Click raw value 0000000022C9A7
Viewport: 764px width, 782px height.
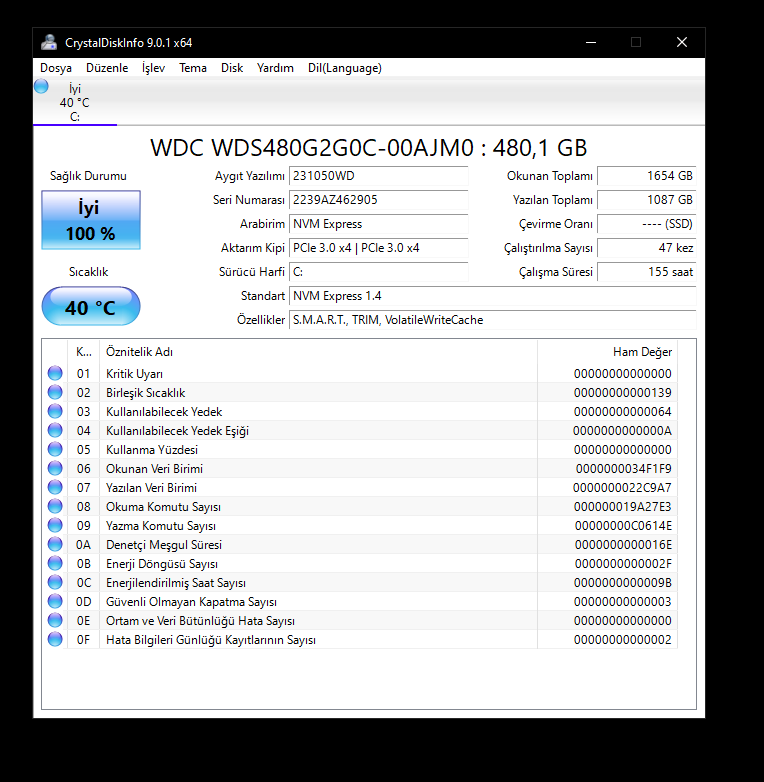[x=622, y=487]
